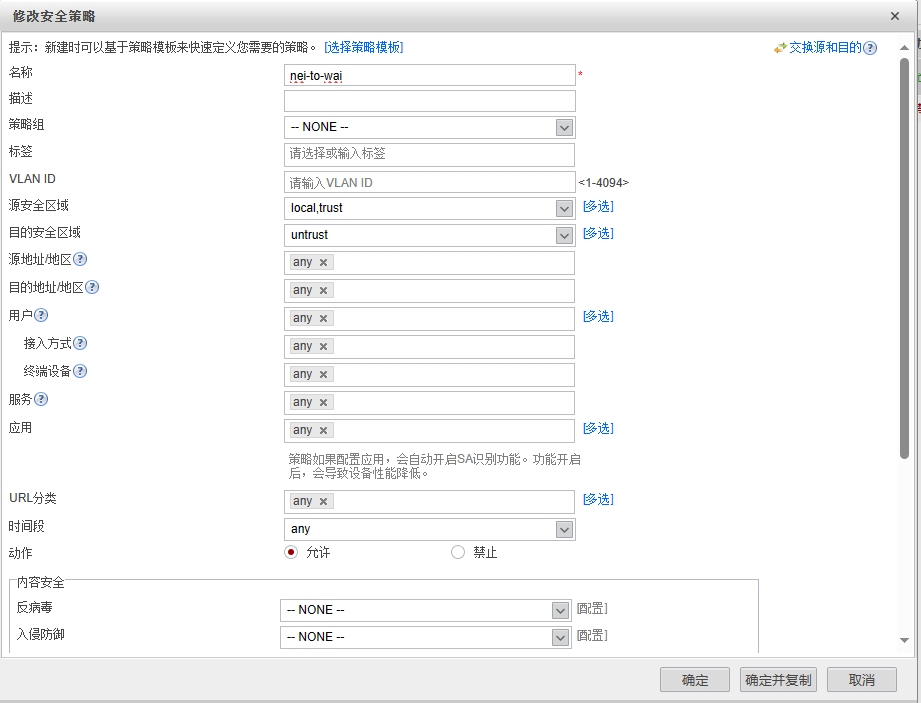Click help icon beside 目的地址/地区

click(92, 287)
